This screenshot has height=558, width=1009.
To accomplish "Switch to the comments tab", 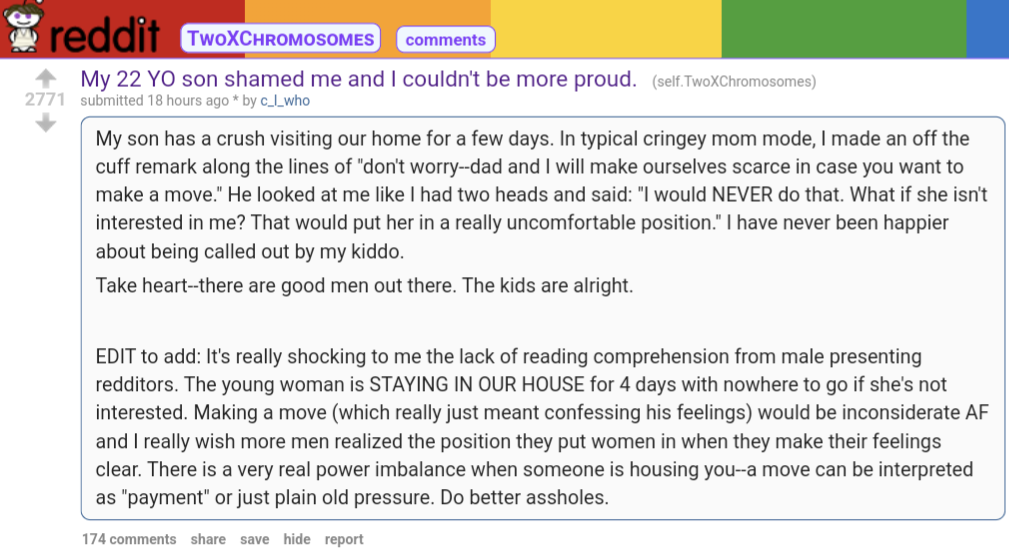I will 445,40.
